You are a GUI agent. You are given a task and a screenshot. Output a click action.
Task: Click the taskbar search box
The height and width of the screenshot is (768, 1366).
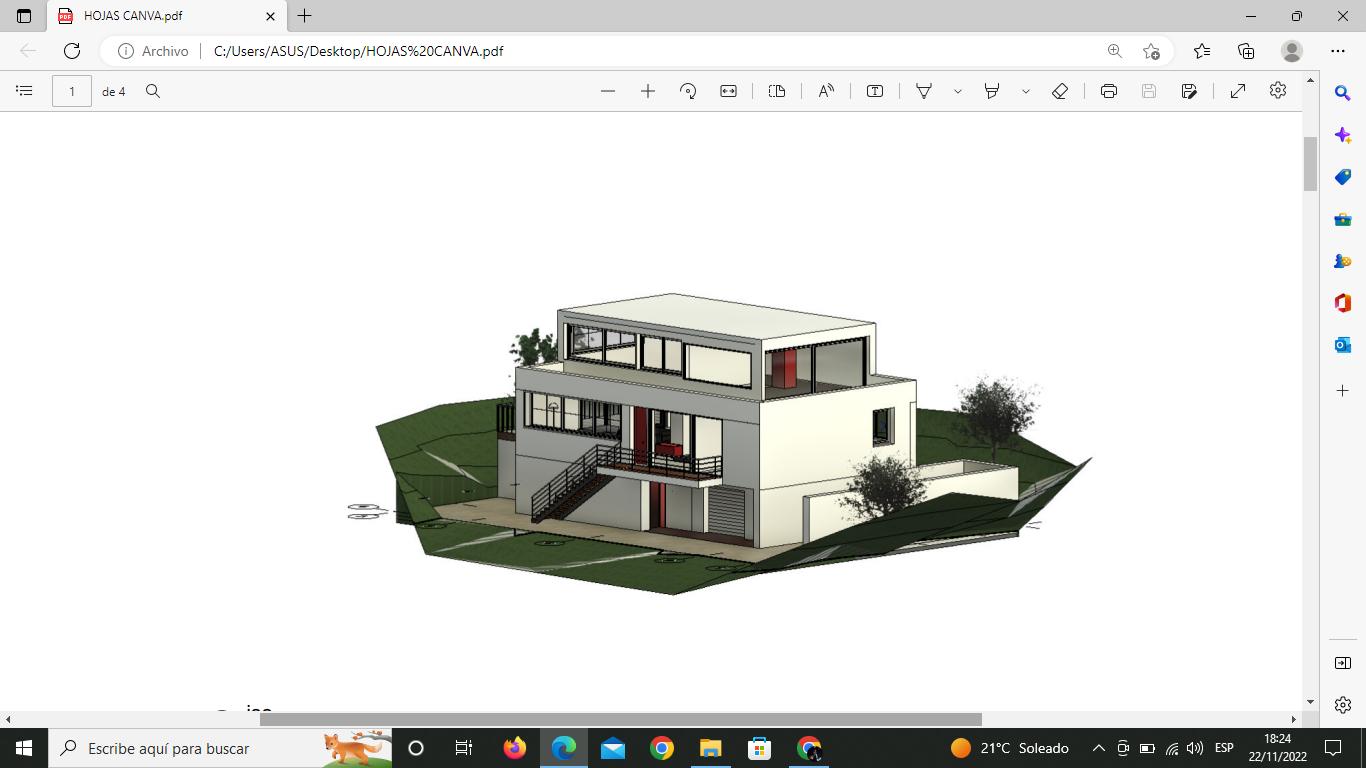tap(222, 748)
